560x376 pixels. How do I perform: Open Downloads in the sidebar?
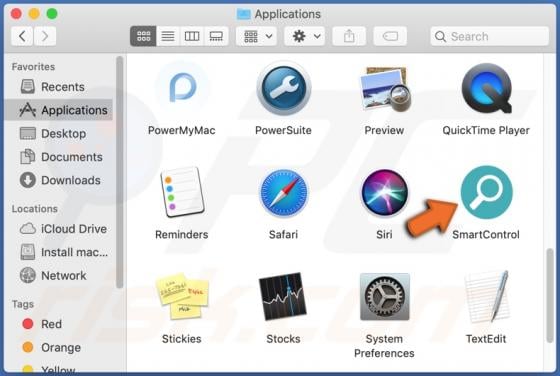tap(59, 180)
